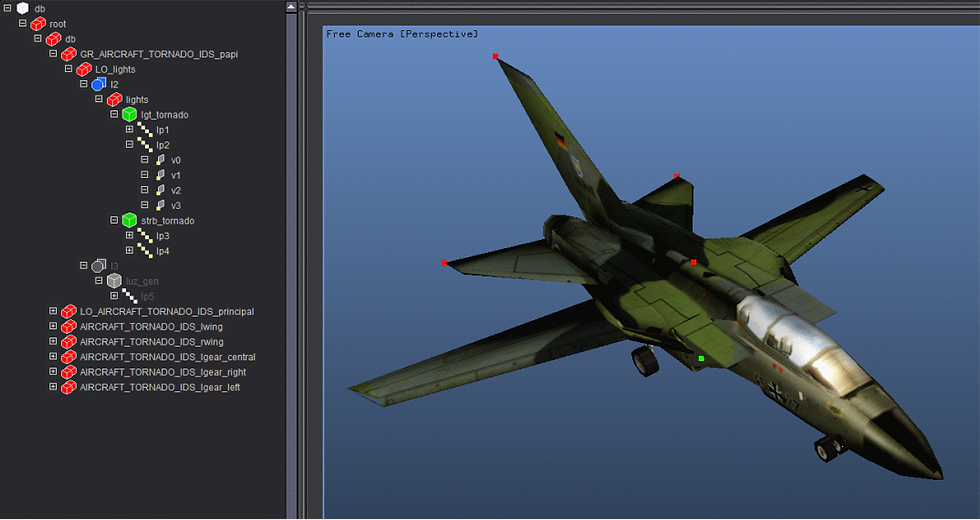Expand the LO_AIRCRAFT_TORNADO_IDS_principal node
980x520 pixels.
click(53, 311)
